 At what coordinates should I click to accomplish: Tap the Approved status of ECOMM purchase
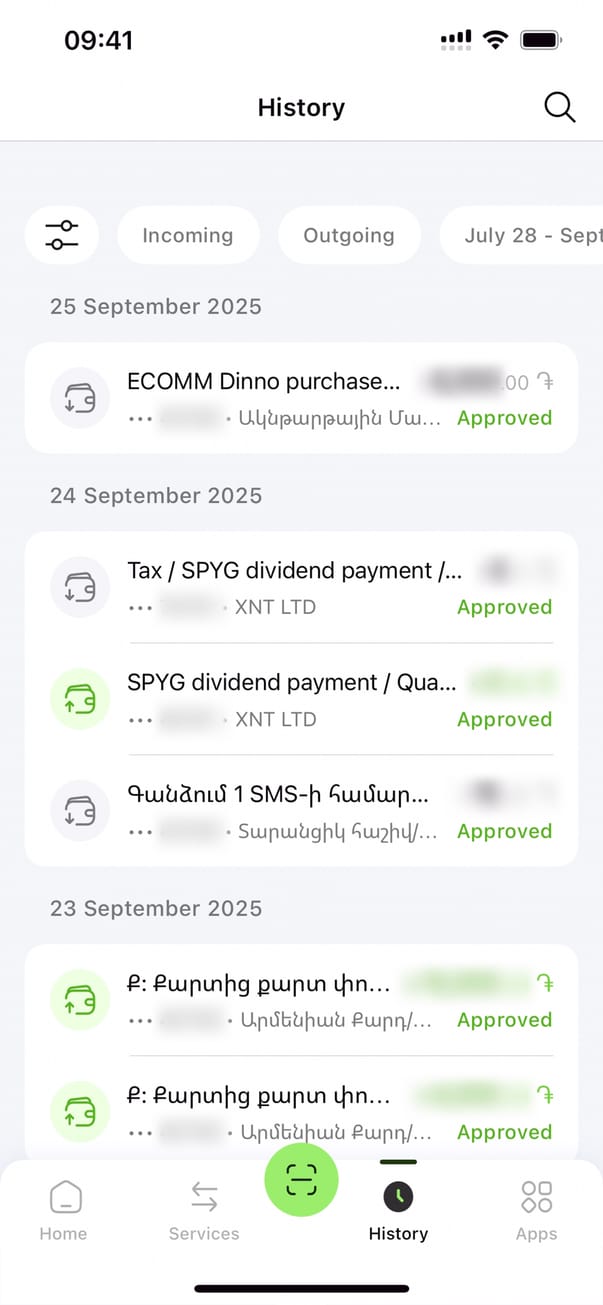pyautogui.click(x=504, y=418)
